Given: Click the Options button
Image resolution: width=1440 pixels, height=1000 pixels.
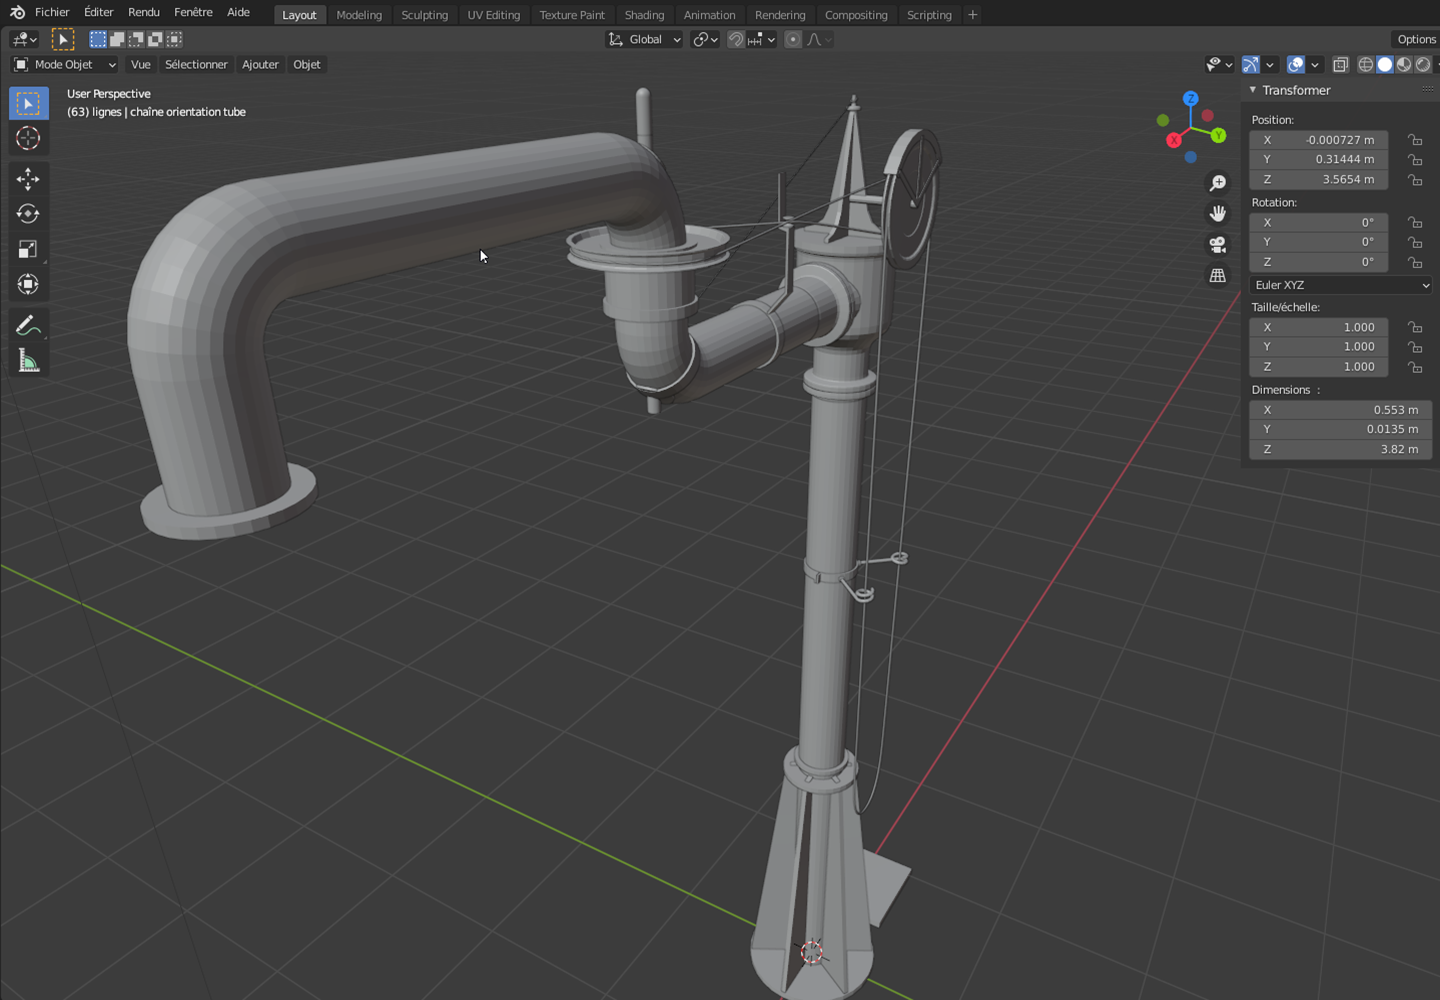Looking at the screenshot, I should coord(1416,39).
